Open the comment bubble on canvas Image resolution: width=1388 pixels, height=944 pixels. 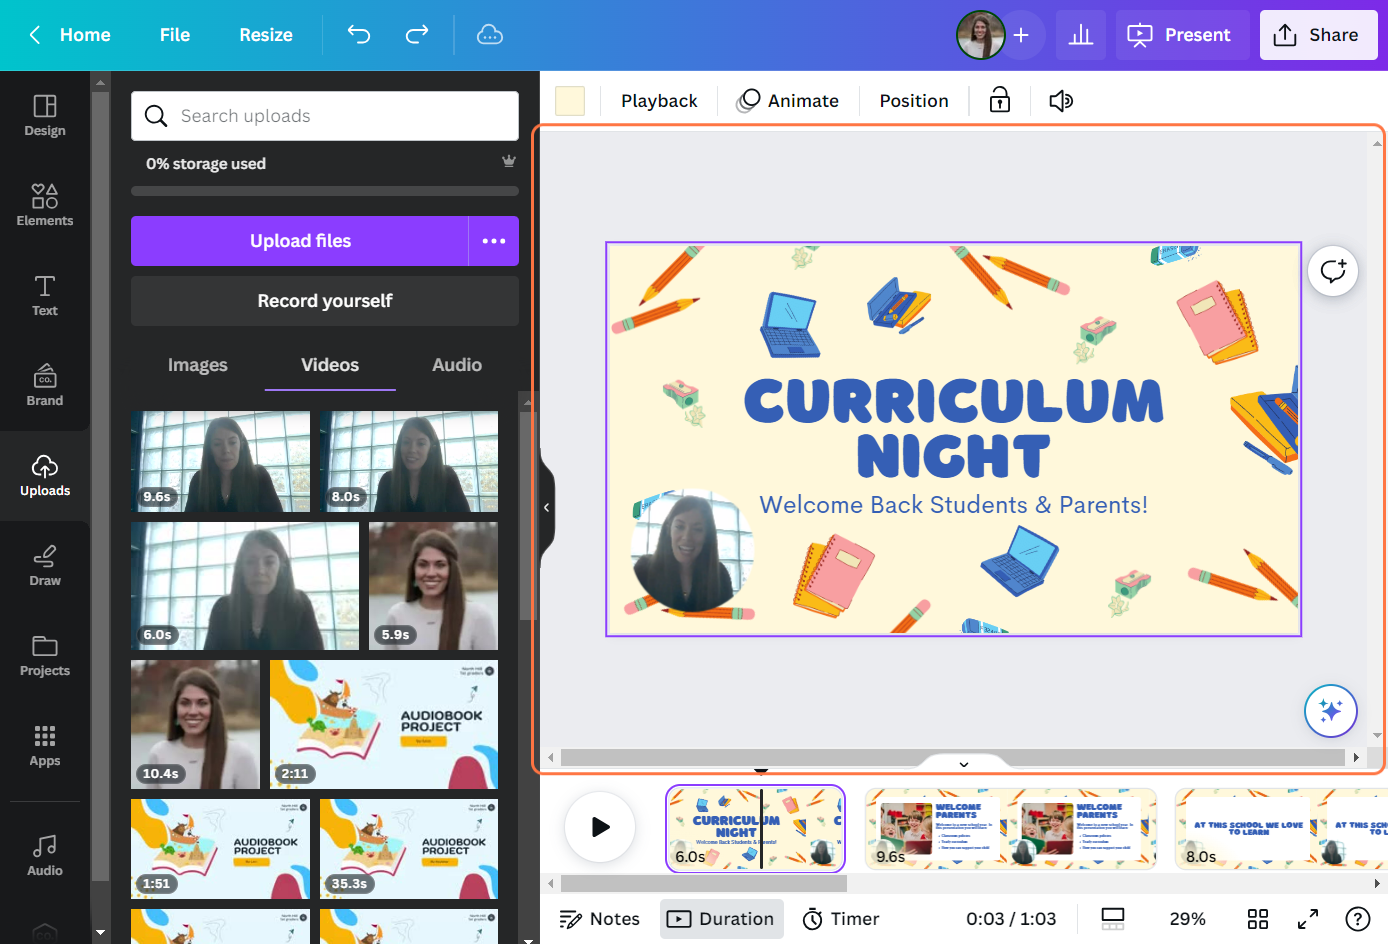click(x=1333, y=271)
